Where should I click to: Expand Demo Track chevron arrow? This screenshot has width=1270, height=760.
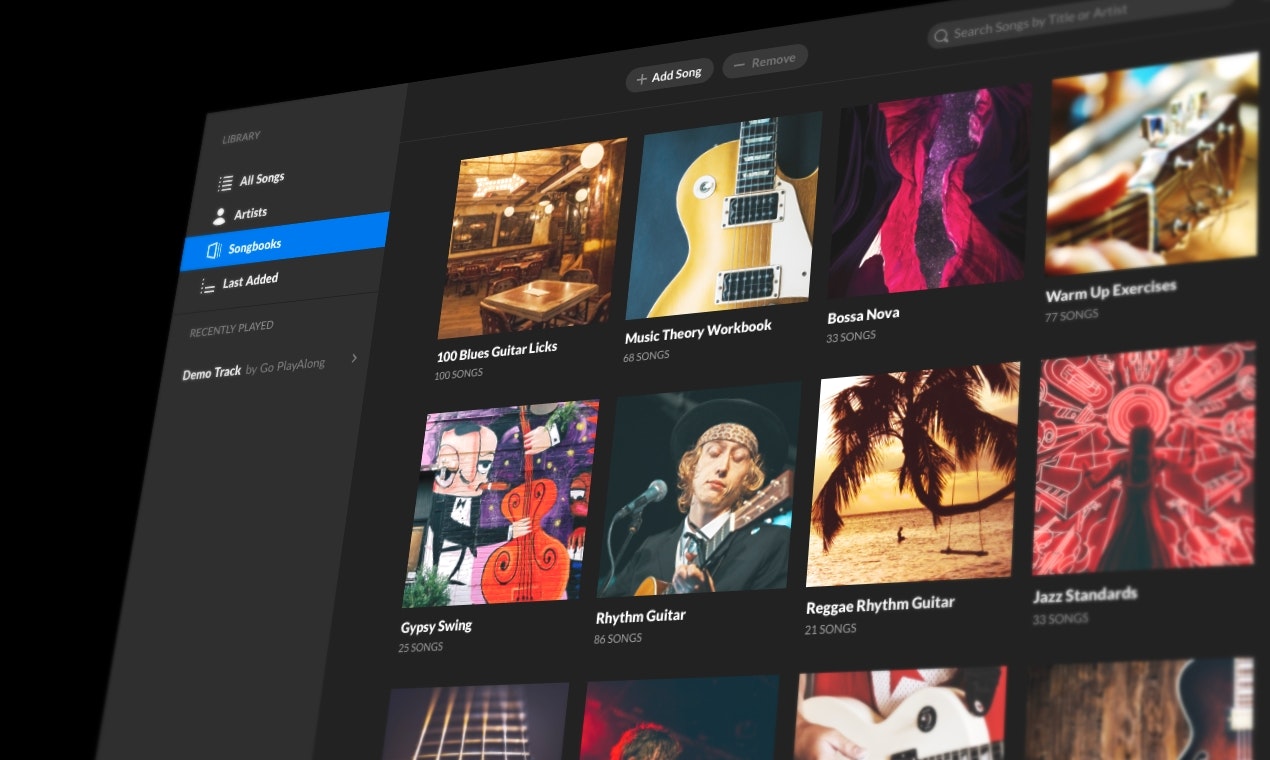(354, 358)
